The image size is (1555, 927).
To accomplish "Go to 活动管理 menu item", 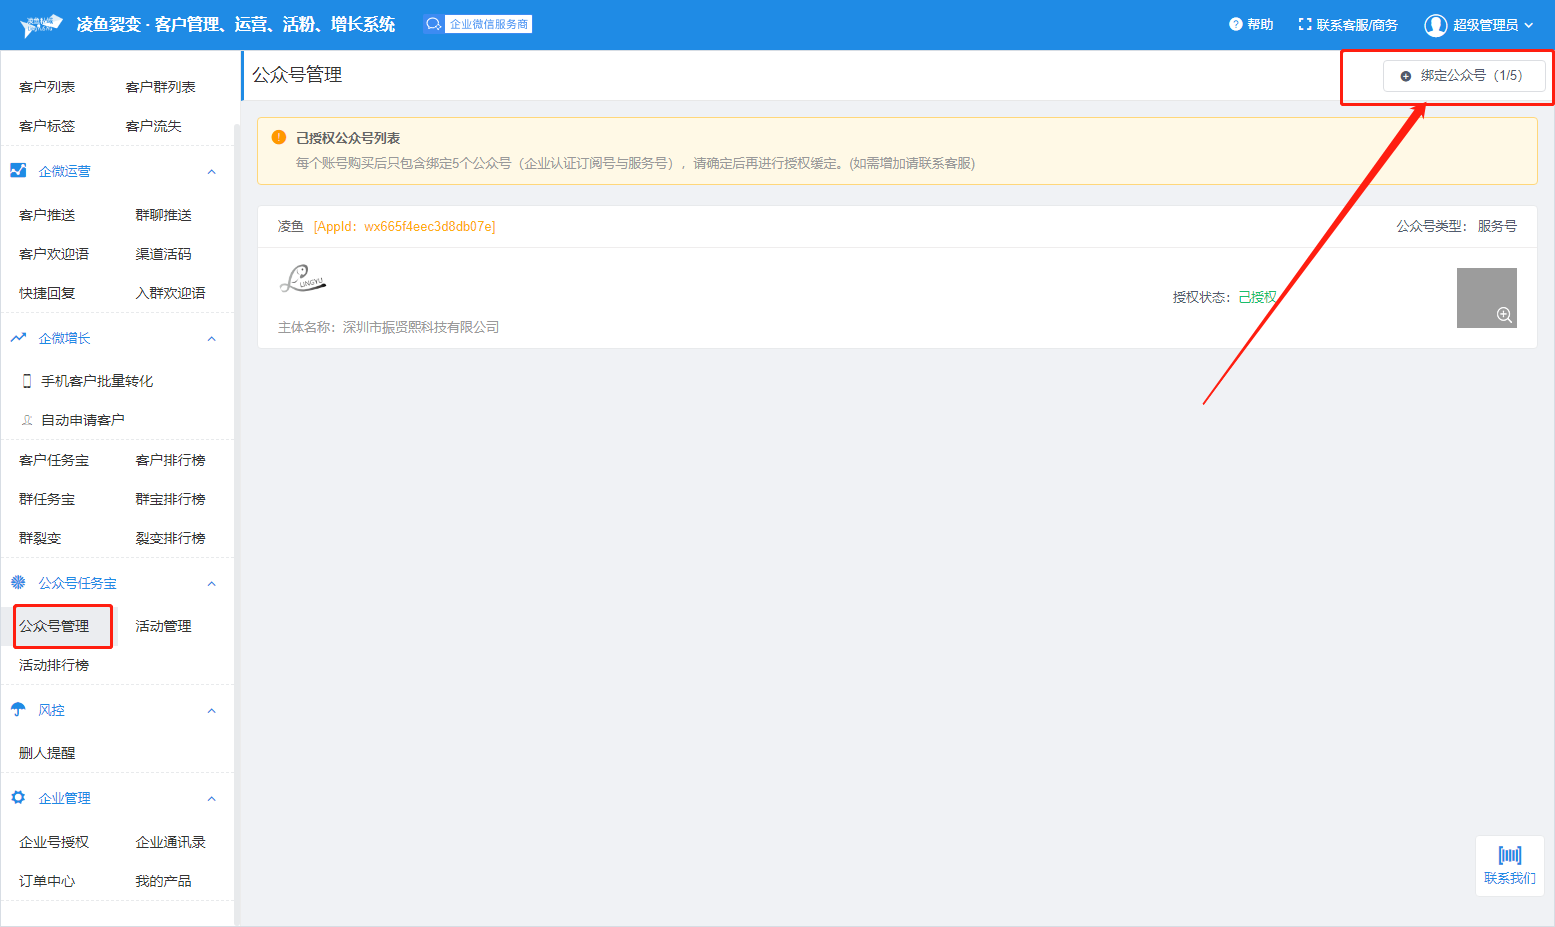I will coord(163,626).
